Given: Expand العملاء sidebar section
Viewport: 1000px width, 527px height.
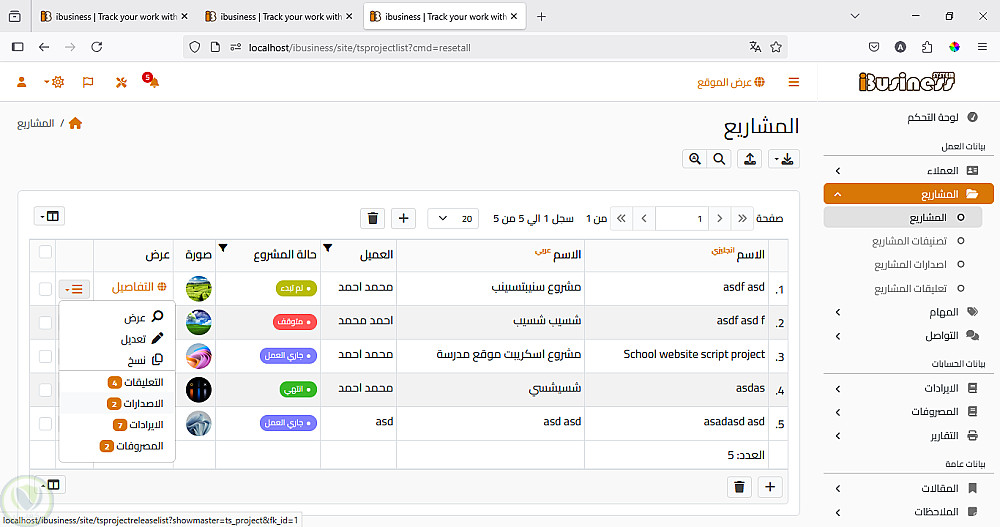Looking at the screenshot, I should tap(908, 170).
